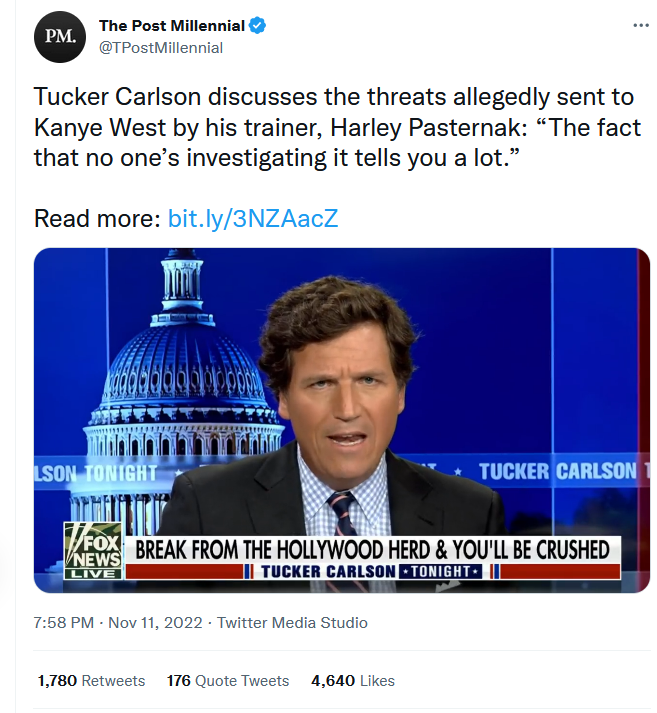This screenshot has height=713, width=657.
Task: Click the Hollywood Herd headline banner
Action: (x=373, y=550)
